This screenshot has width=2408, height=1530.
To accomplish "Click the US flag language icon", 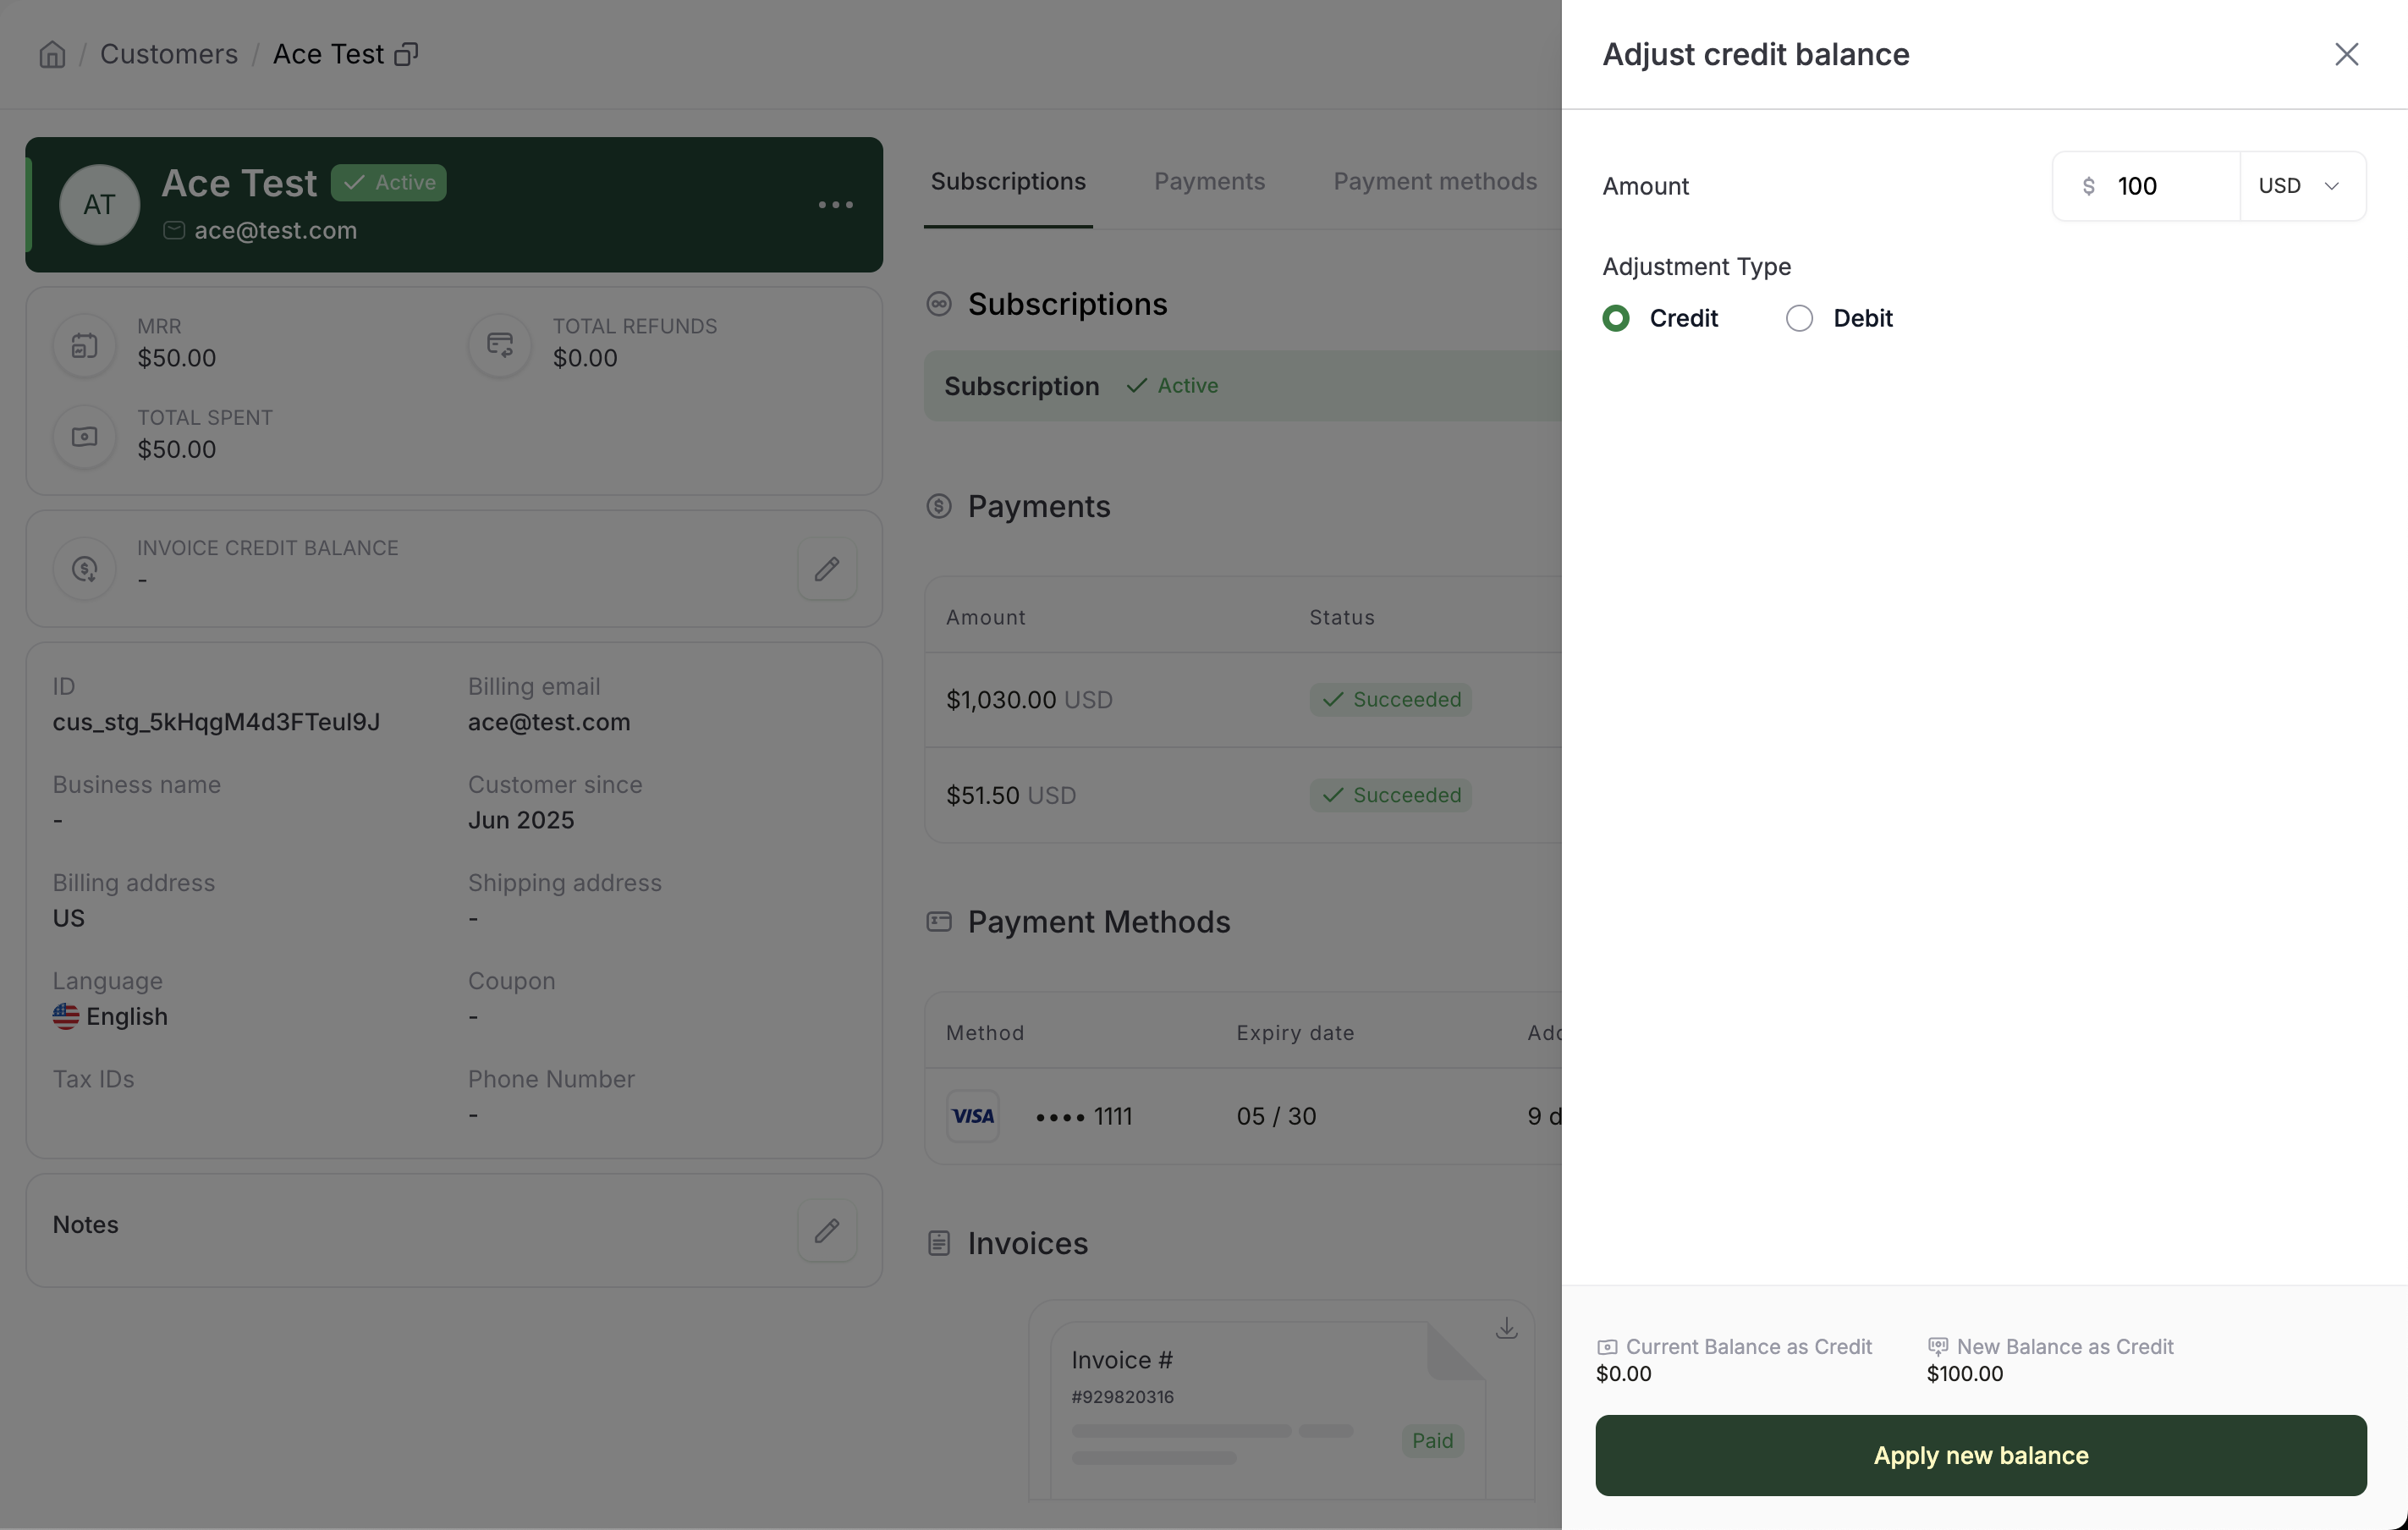I will coord(66,1016).
